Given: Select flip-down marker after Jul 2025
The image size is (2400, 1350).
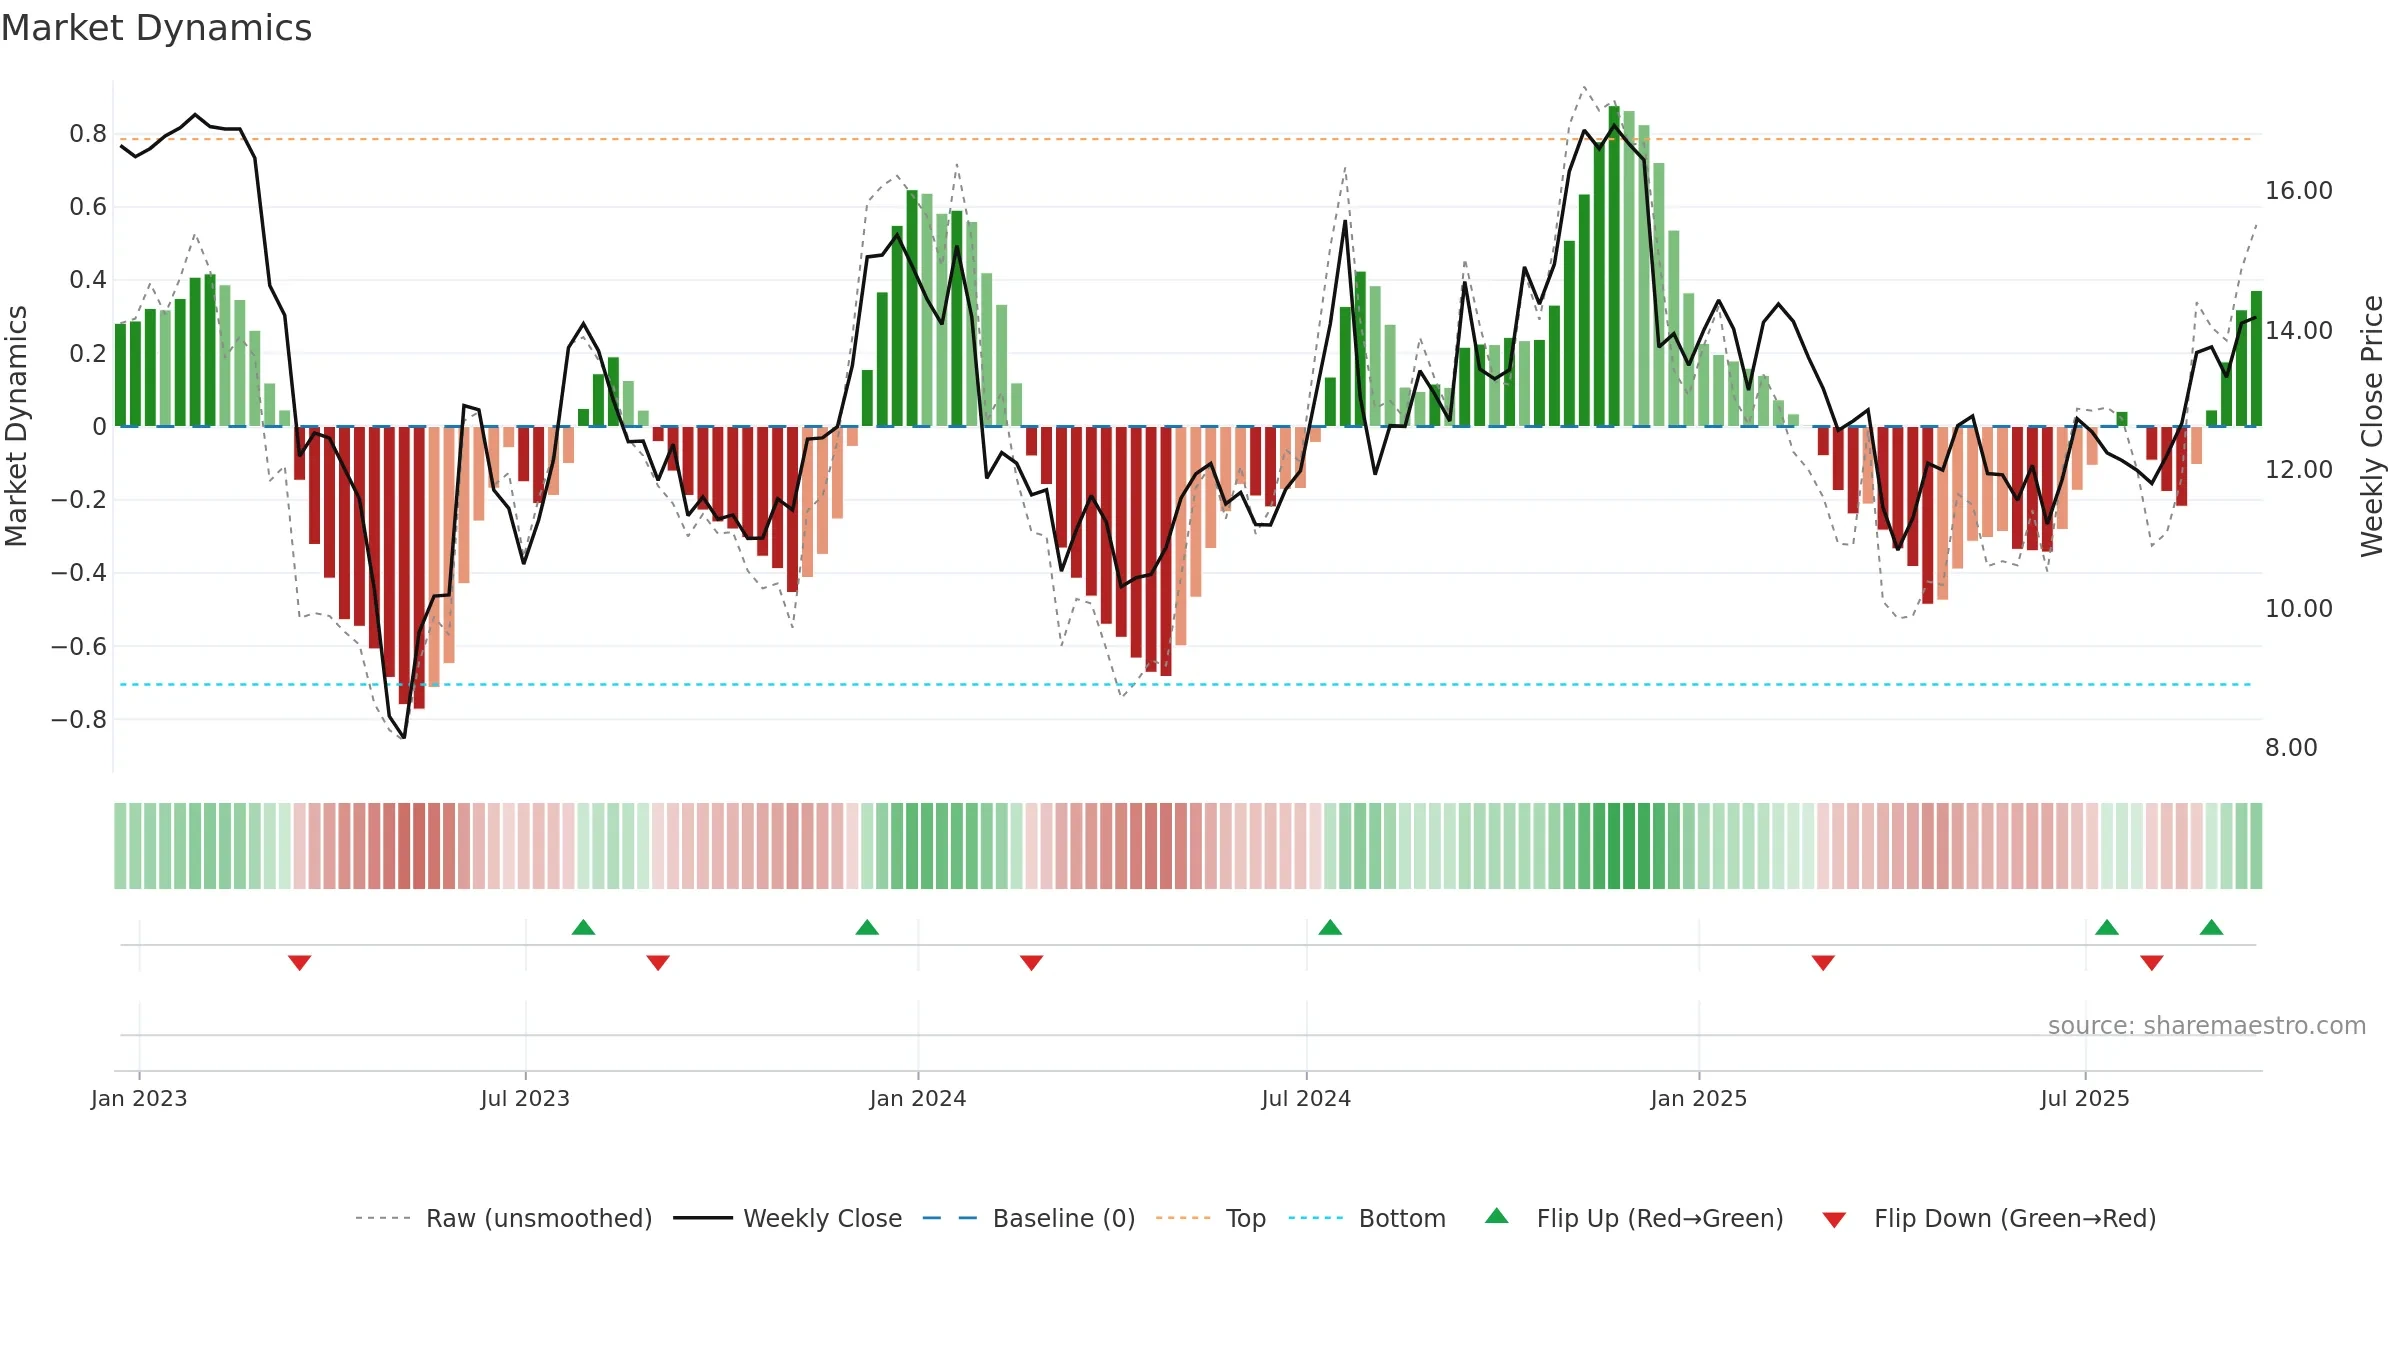Looking at the screenshot, I should [2152, 962].
